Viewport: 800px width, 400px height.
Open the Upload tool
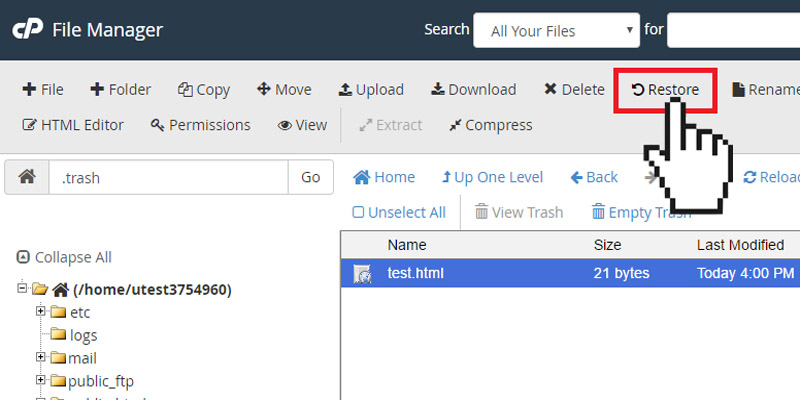click(371, 90)
